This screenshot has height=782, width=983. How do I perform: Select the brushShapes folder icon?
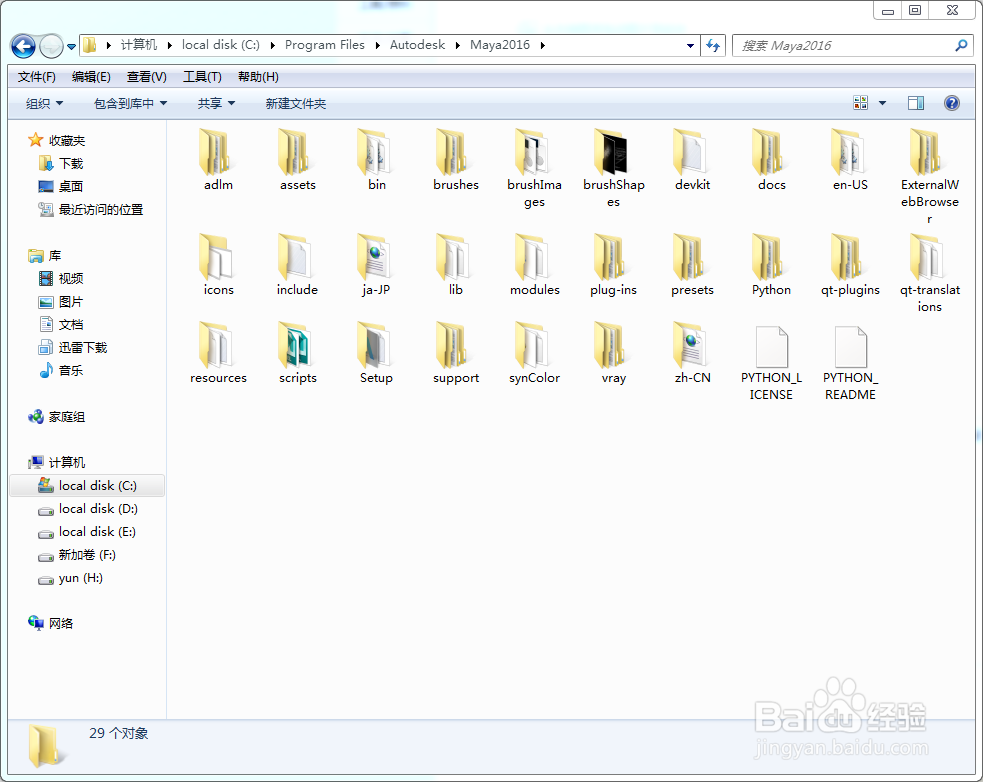[611, 152]
